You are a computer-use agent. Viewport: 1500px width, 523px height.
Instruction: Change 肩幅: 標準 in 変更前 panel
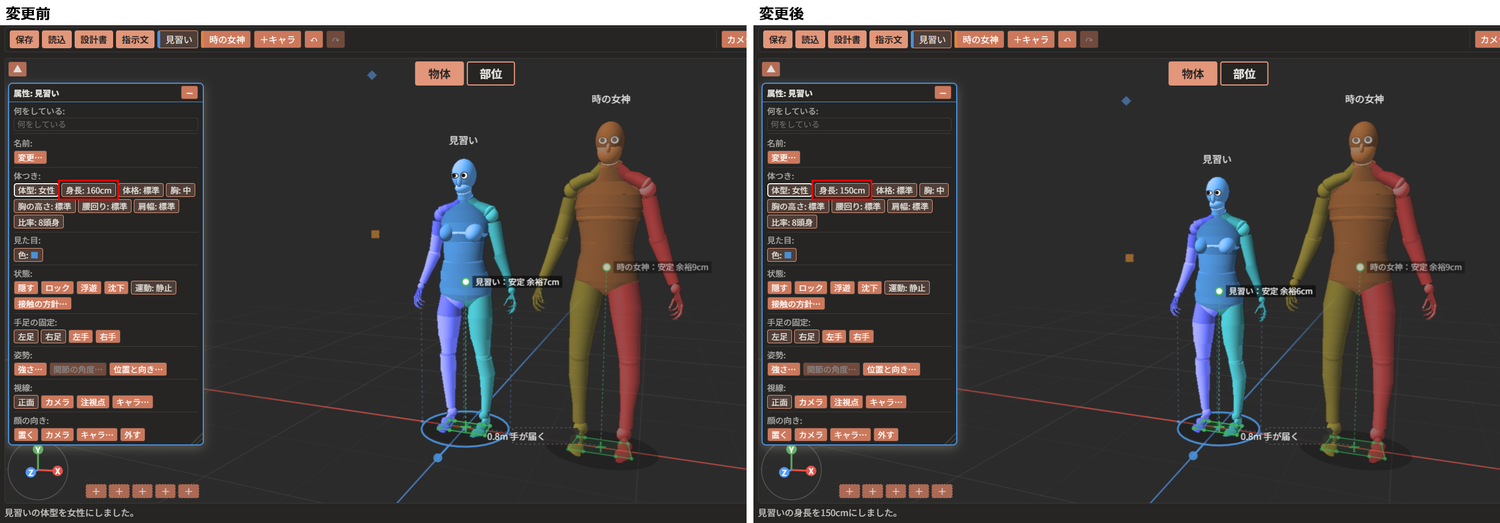tap(156, 206)
